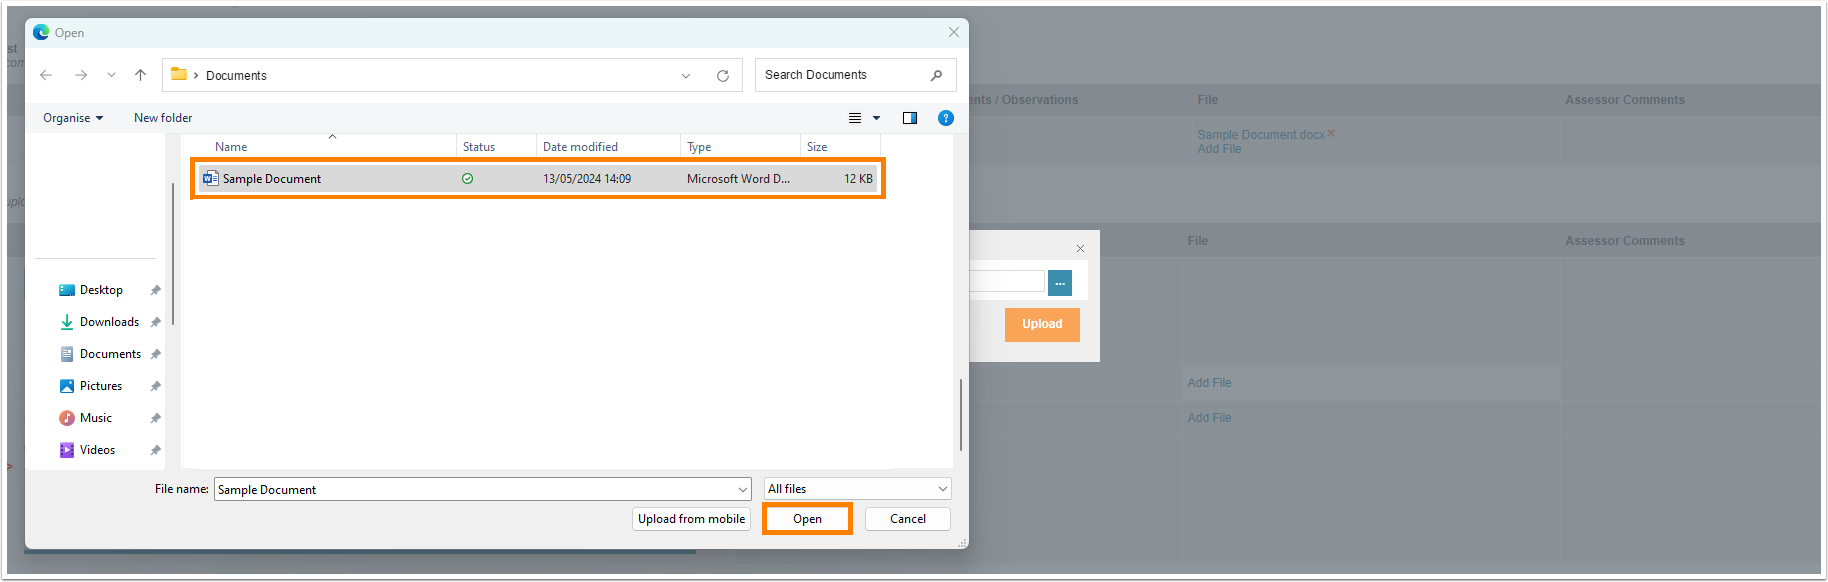Viewport: 1828px width, 582px height.
Task: Expand the address bar path history dropdown
Action: pyautogui.click(x=686, y=76)
